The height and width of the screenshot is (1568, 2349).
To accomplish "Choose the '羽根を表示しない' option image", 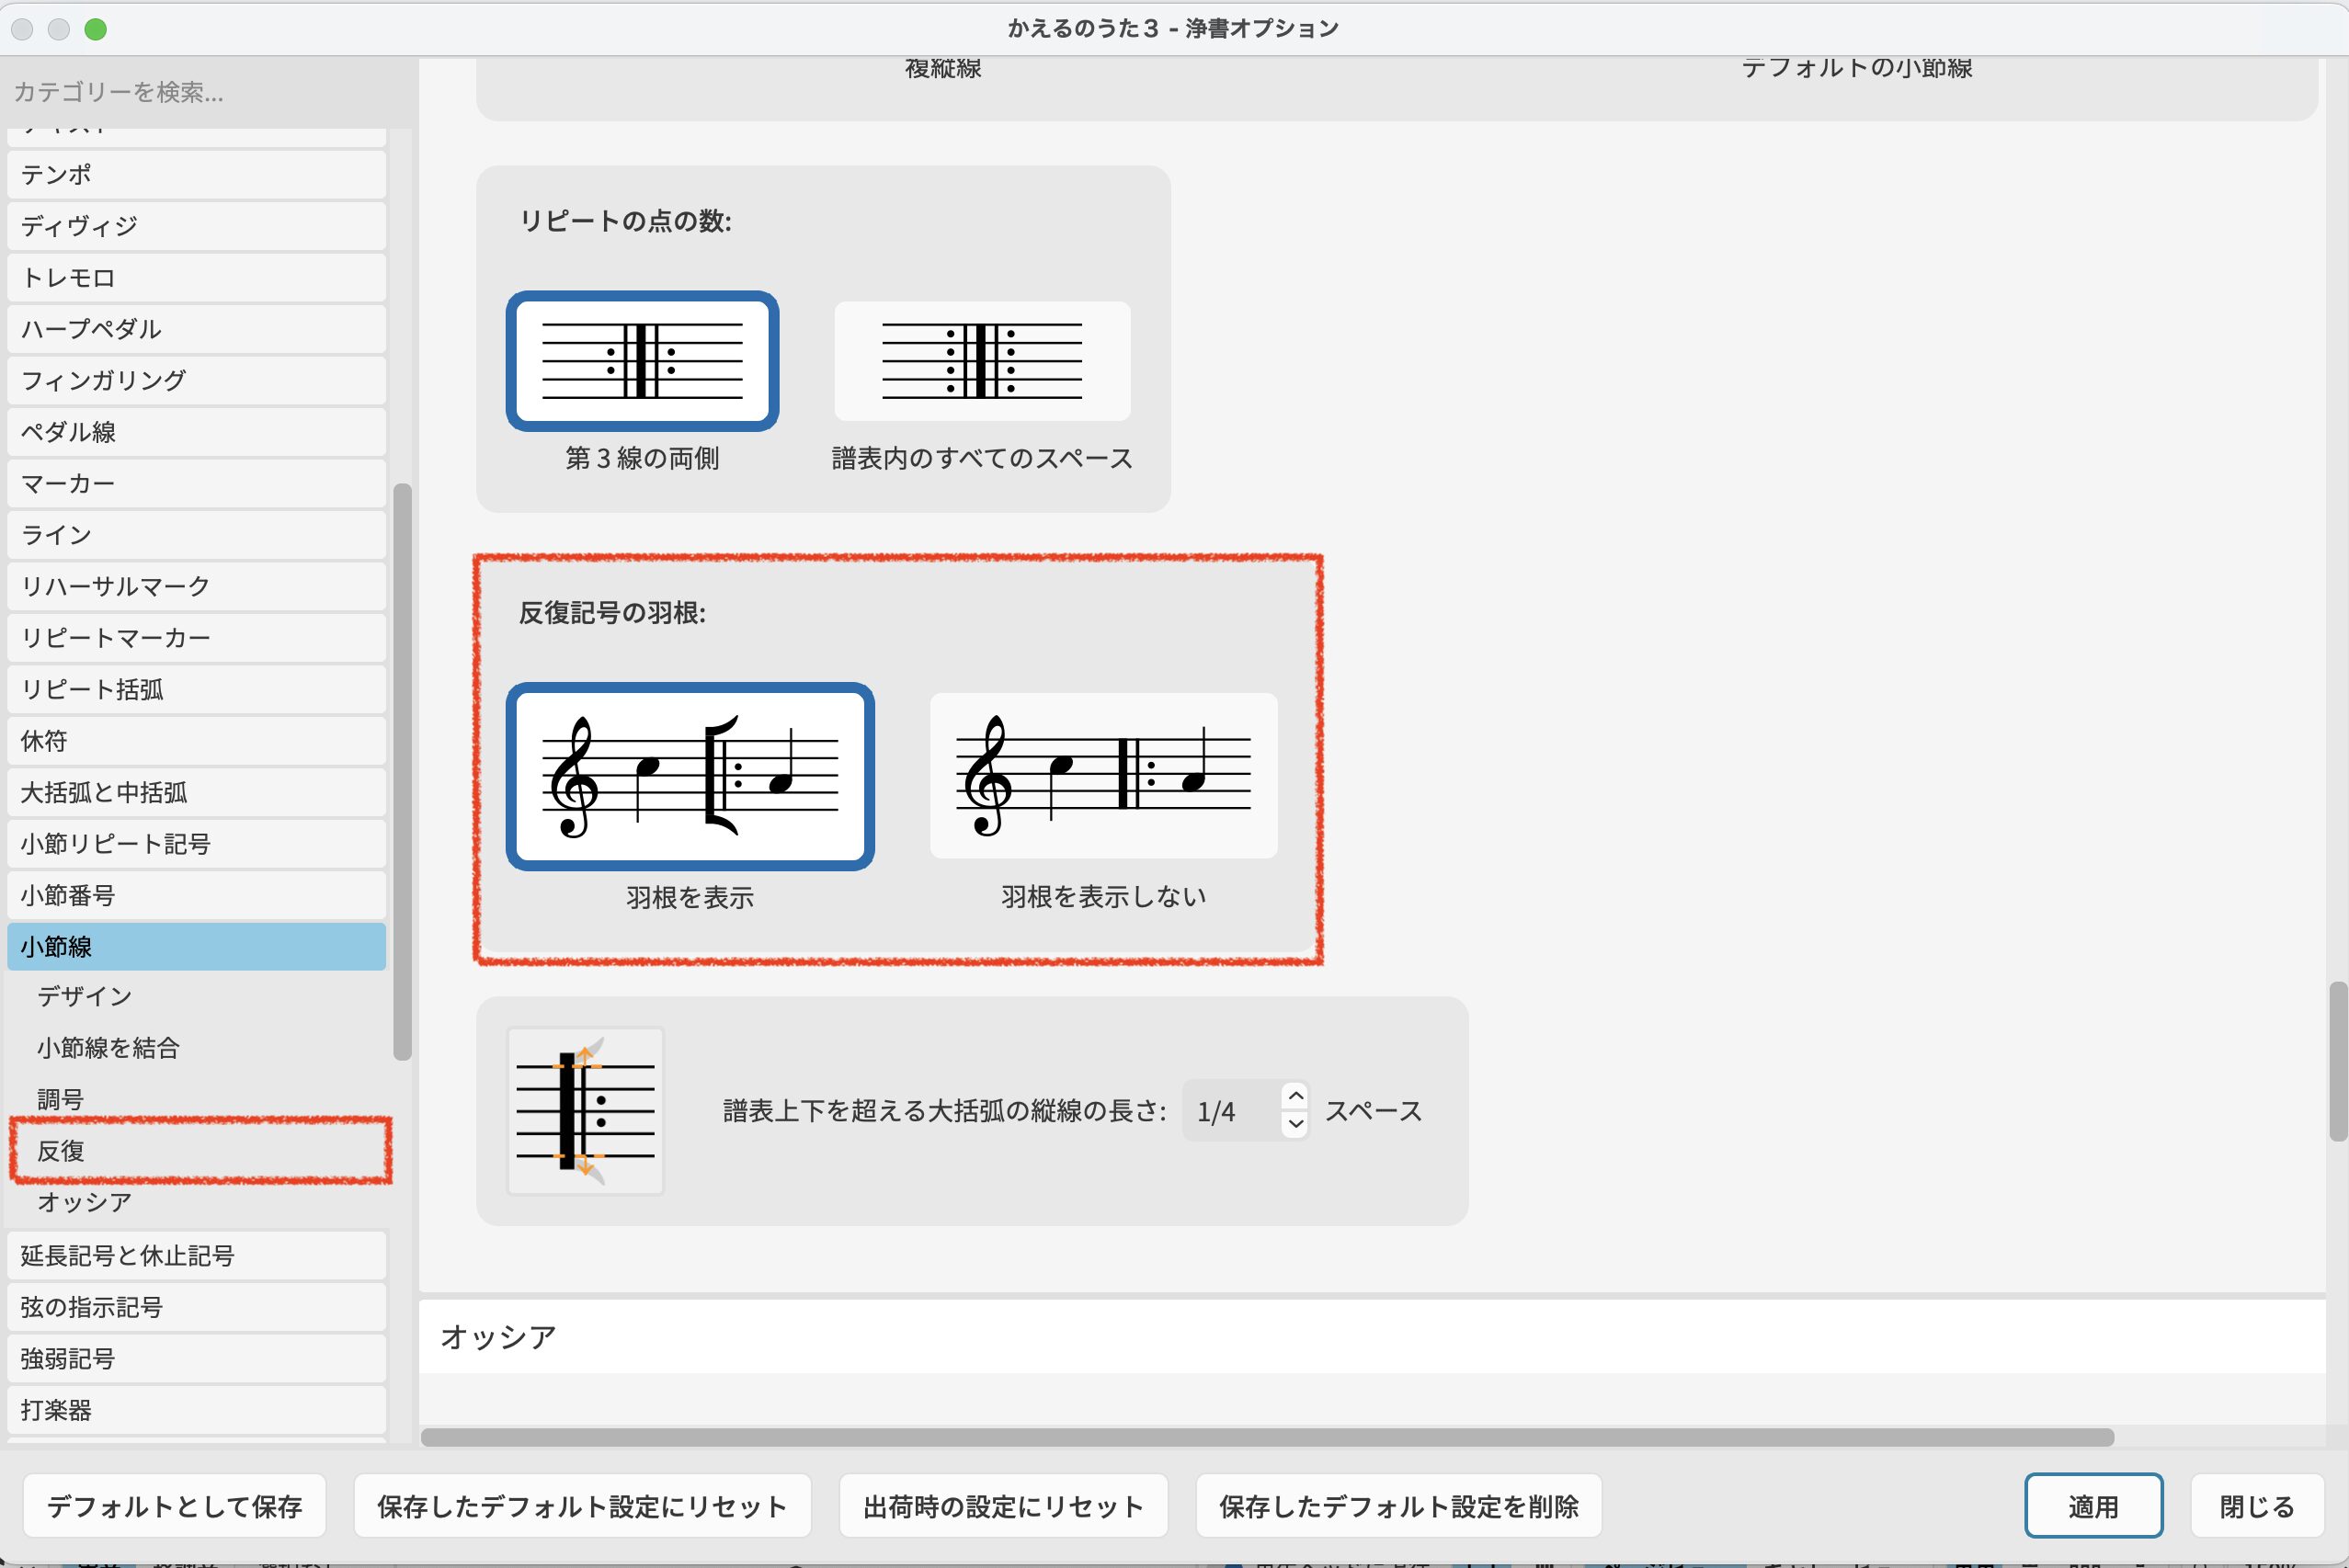I will 1103,775.
